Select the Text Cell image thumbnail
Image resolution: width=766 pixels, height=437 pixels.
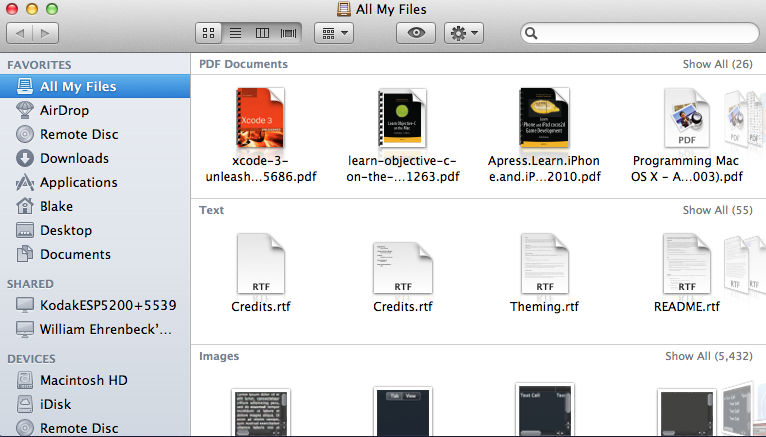[x=545, y=410]
